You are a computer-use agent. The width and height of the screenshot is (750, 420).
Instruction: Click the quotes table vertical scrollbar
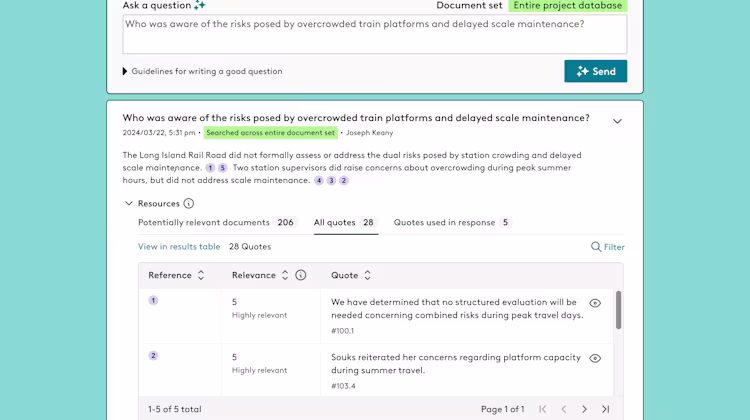click(618, 310)
